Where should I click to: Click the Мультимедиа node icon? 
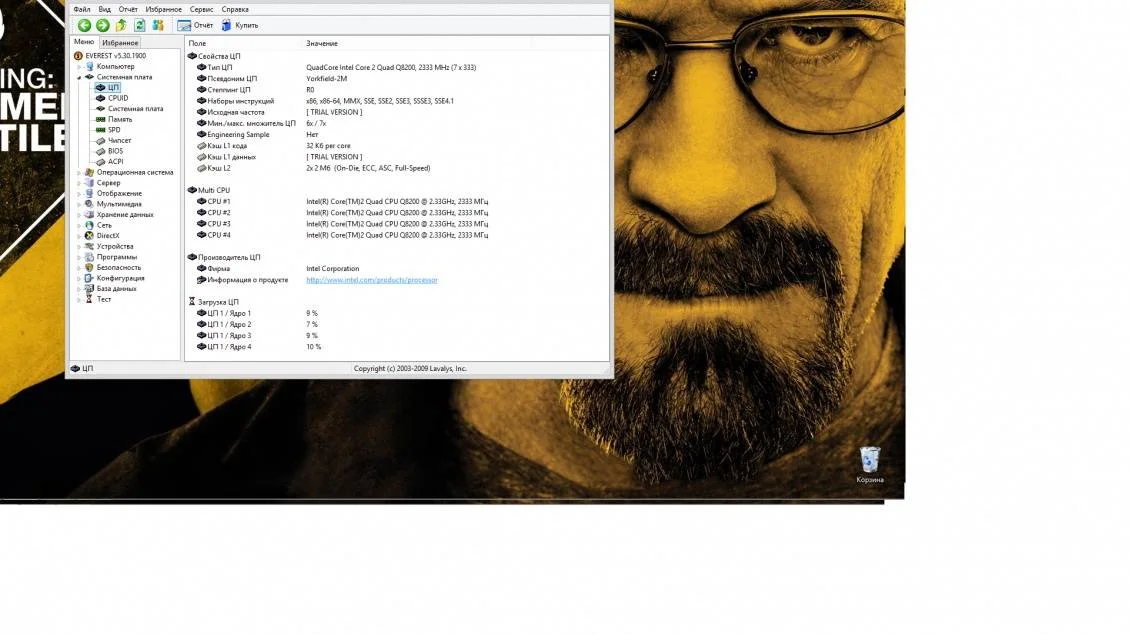pos(89,204)
